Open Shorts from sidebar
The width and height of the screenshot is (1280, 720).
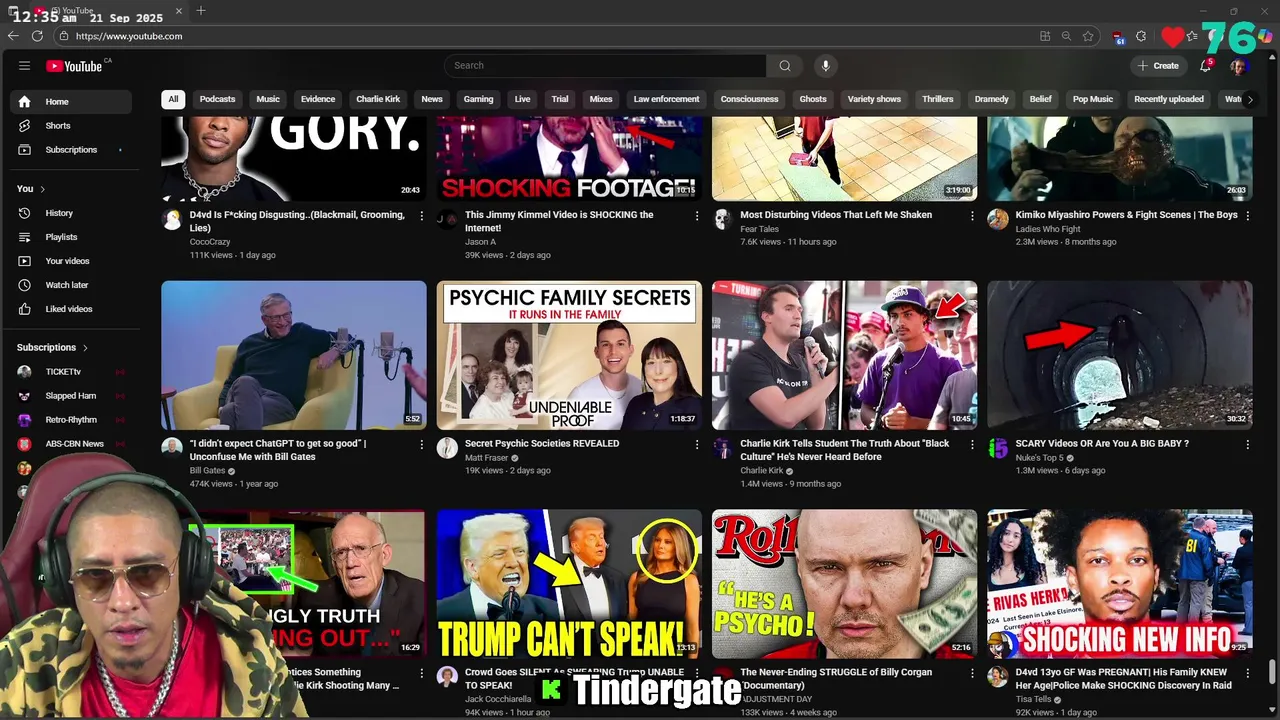[70, 126]
